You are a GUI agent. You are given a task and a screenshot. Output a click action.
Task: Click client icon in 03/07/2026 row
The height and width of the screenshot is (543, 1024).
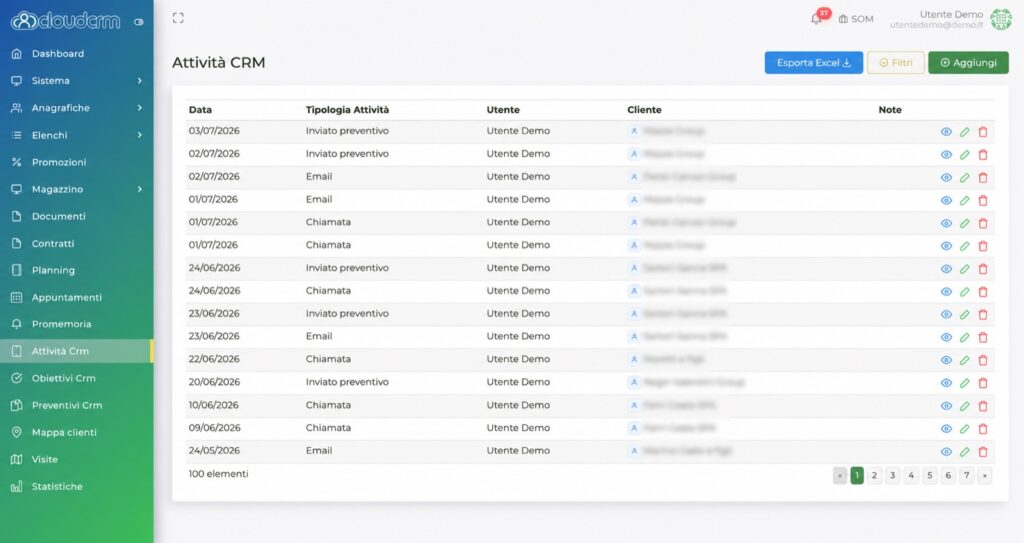(x=633, y=131)
